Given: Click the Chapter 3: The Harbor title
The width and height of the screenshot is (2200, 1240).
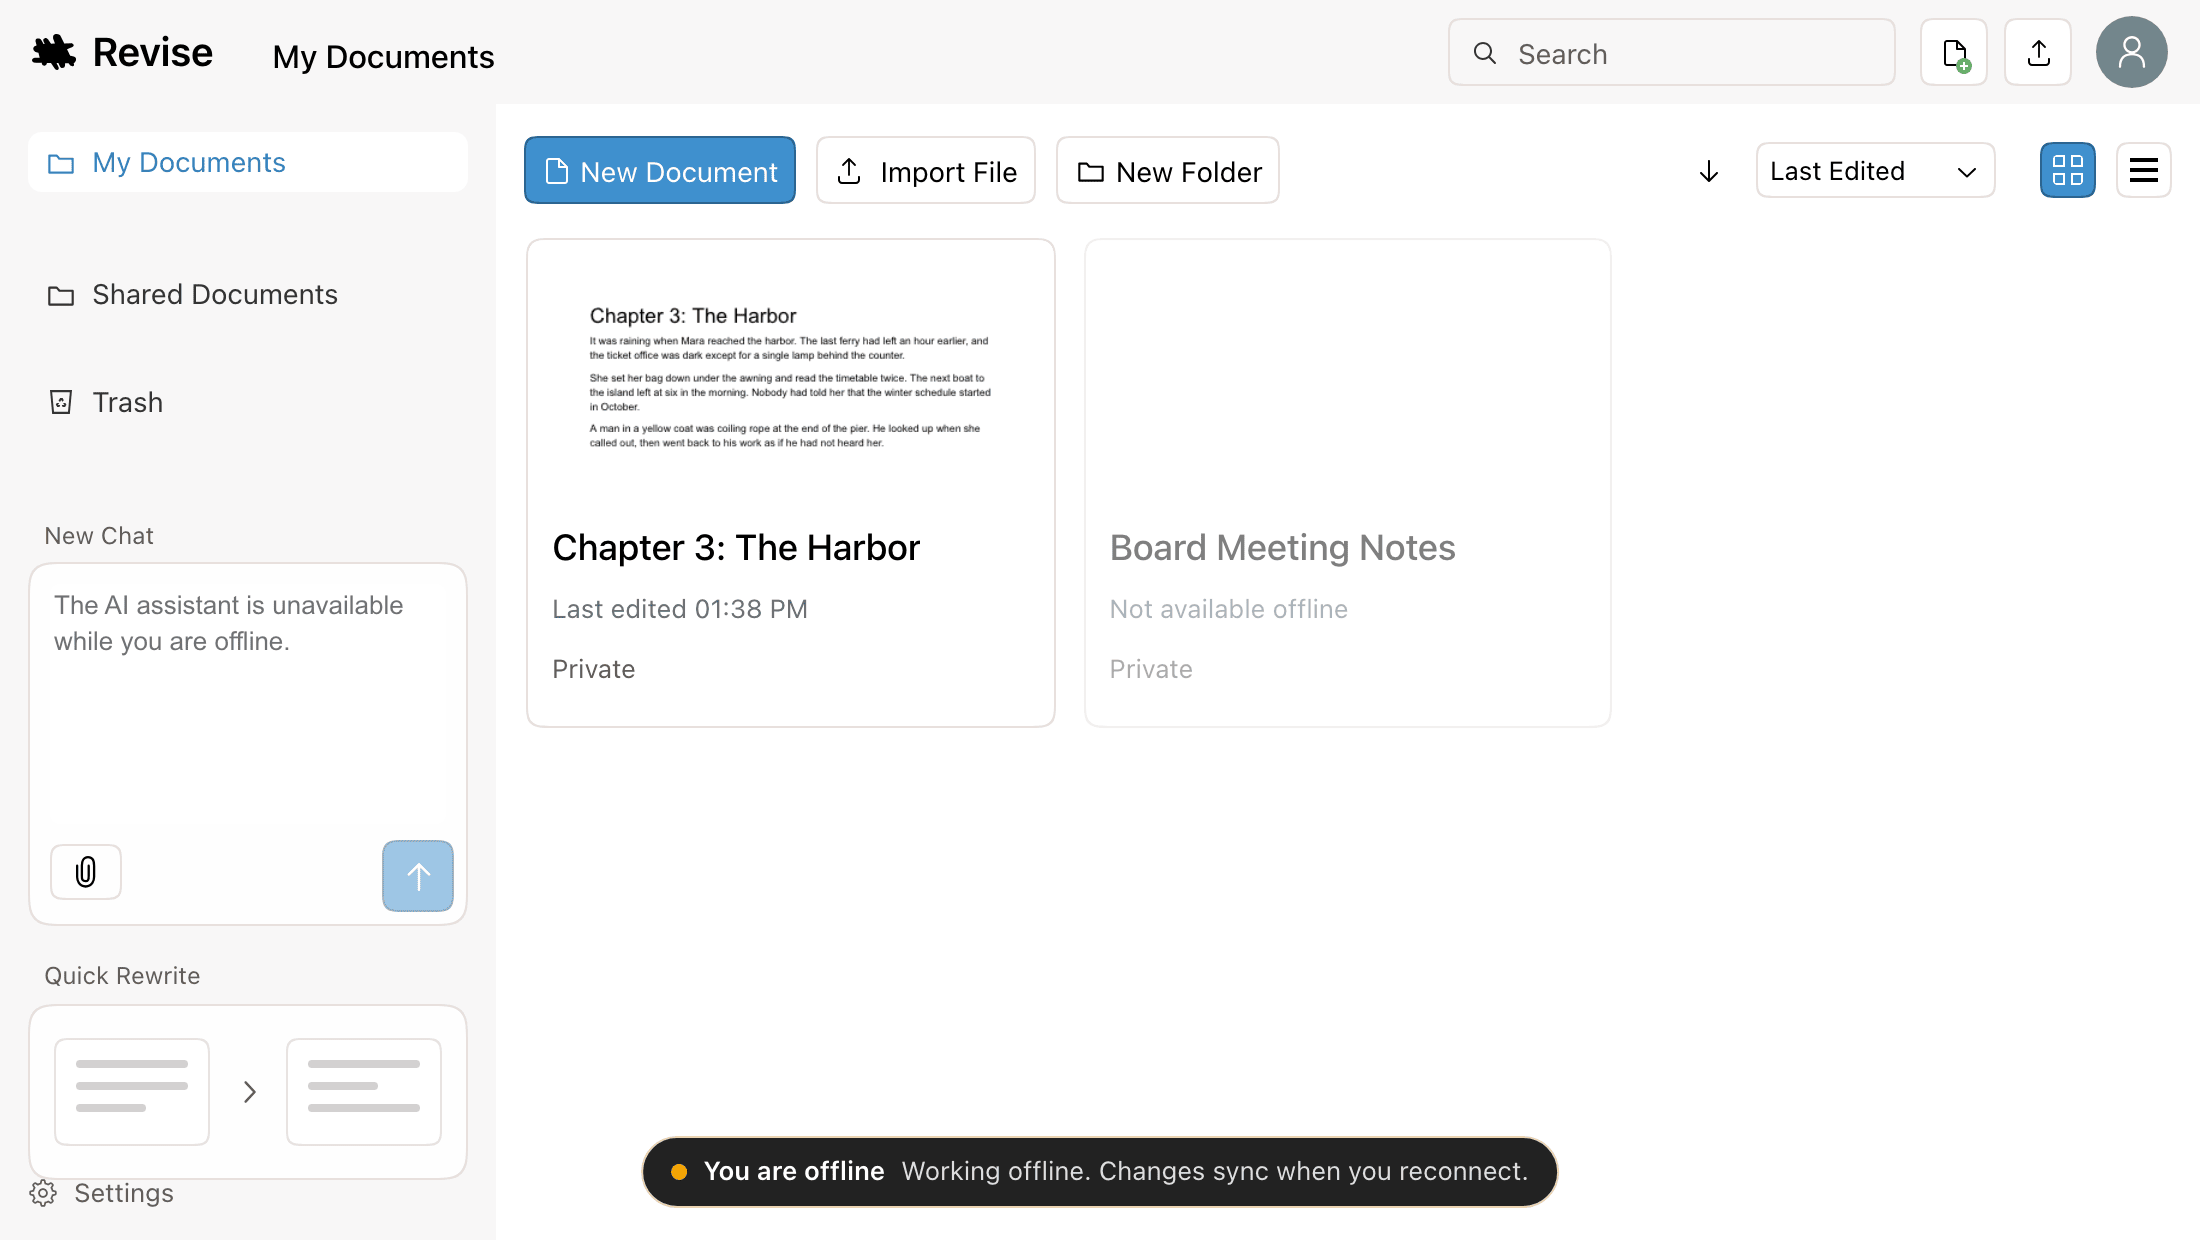Looking at the screenshot, I should [736, 548].
